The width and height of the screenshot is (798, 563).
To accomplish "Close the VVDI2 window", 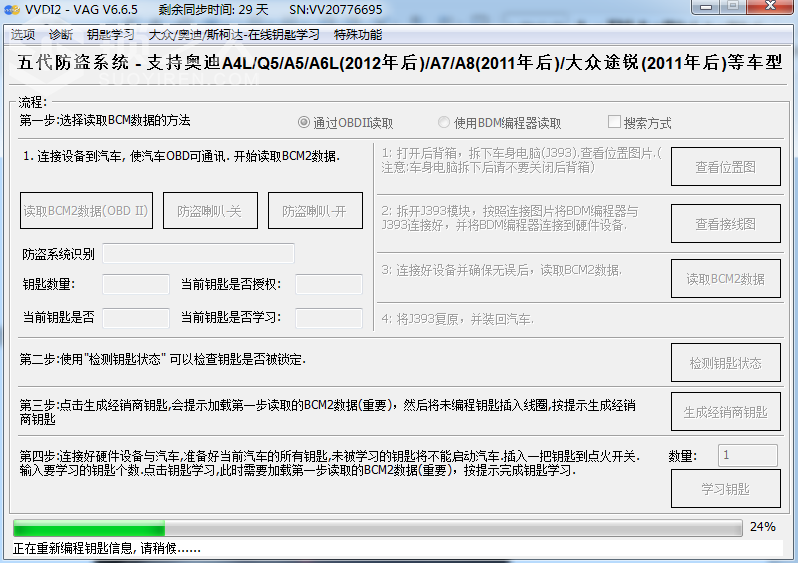I will pos(770,7).
